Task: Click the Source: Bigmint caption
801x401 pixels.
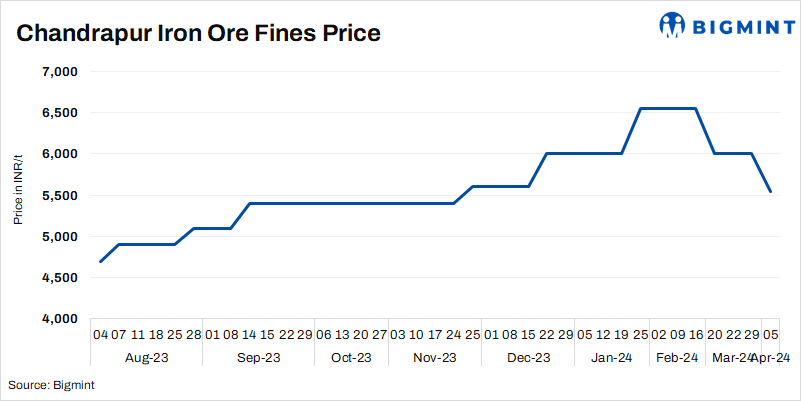Action: coord(51,385)
